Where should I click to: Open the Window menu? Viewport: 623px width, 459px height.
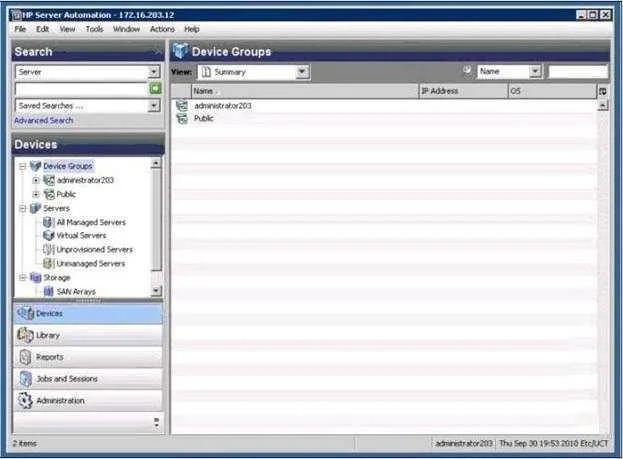pos(126,29)
